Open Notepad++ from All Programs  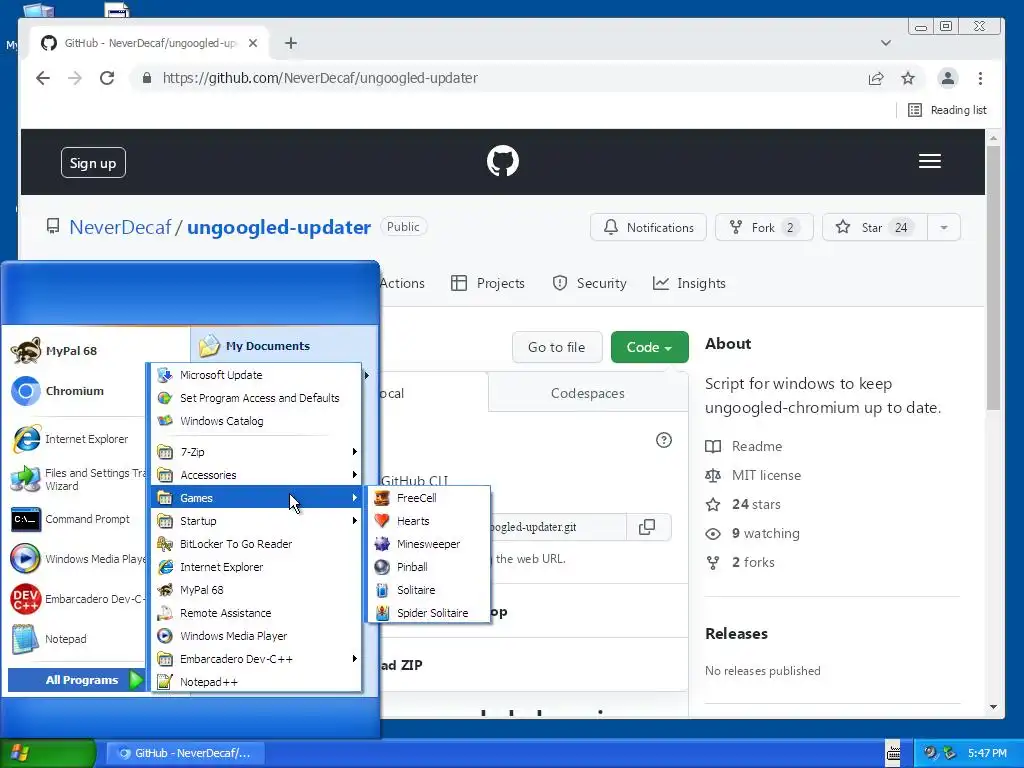[256, 682]
